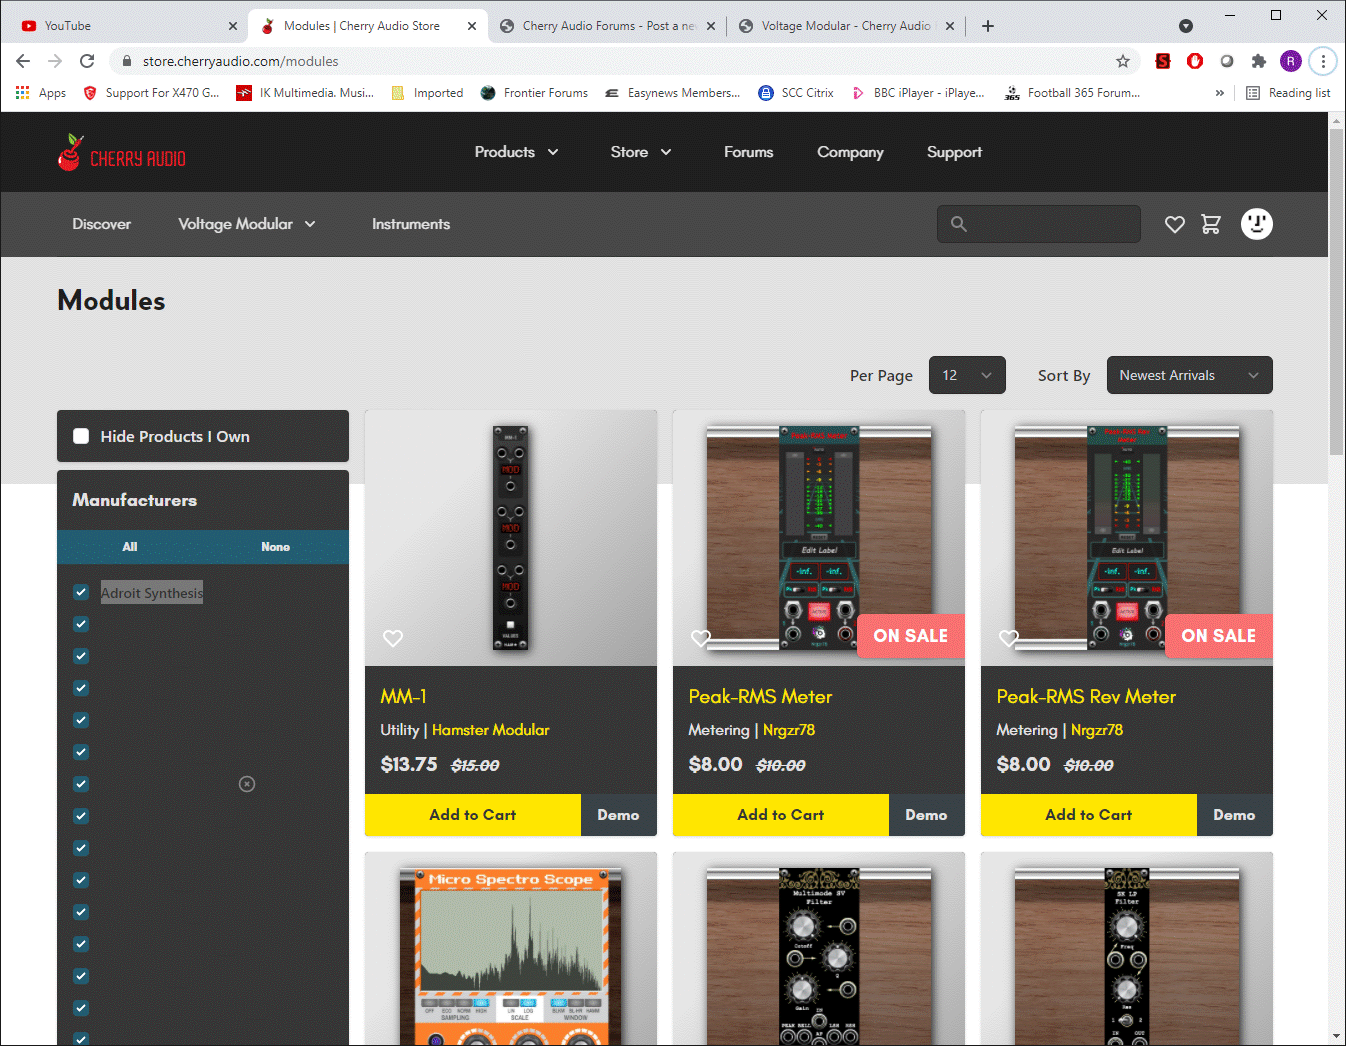Screen dimensions: 1346x1046
Task: Expand the Voltage Modular dropdown
Action: click(247, 224)
